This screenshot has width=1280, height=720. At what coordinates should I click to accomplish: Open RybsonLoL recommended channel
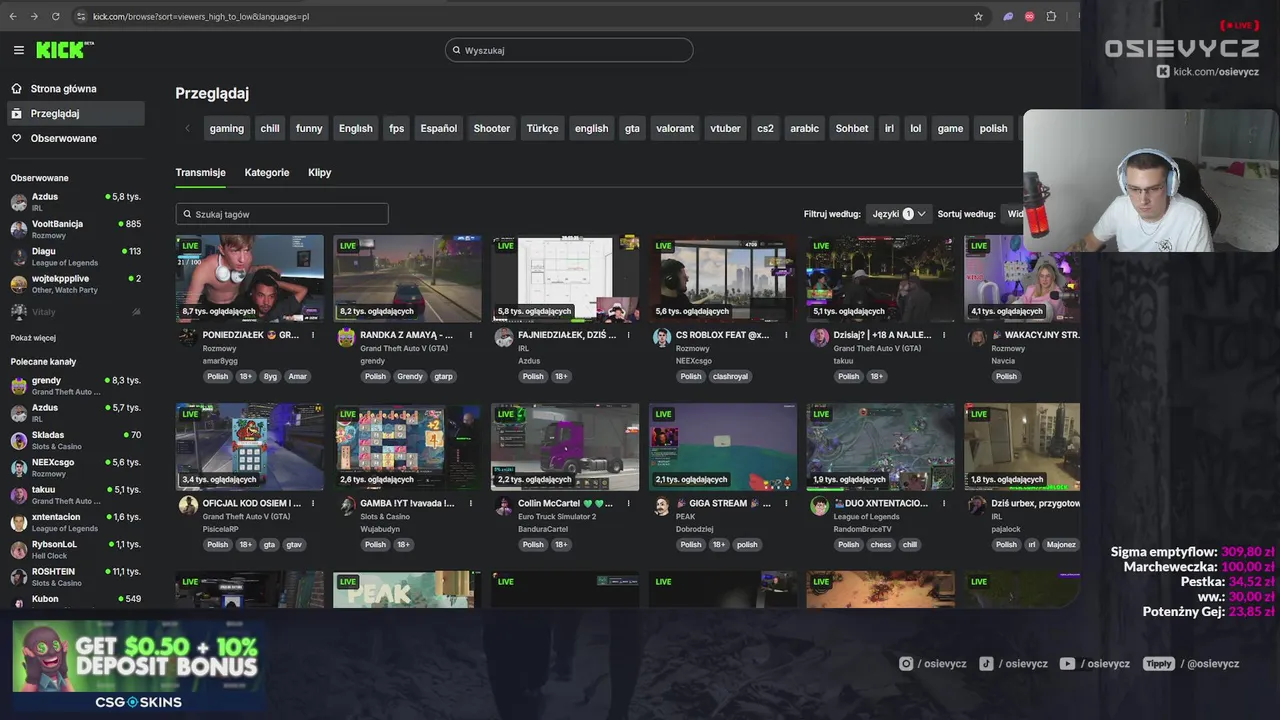(75, 549)
